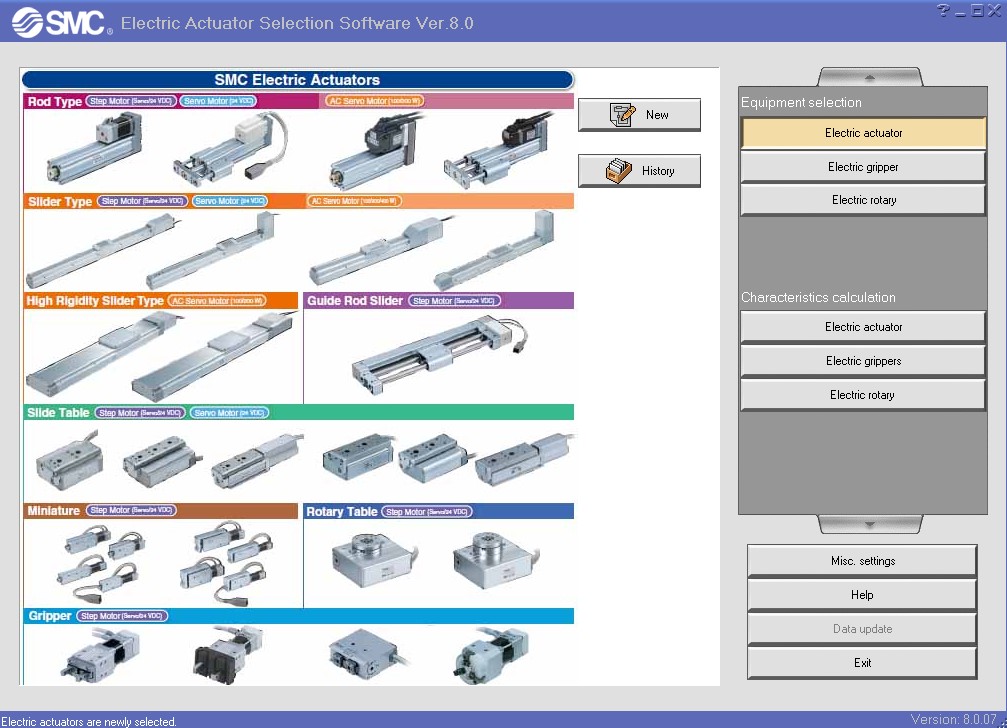Click the SMC logo
The image size is (1007, 728).
[x=62, y=22]
